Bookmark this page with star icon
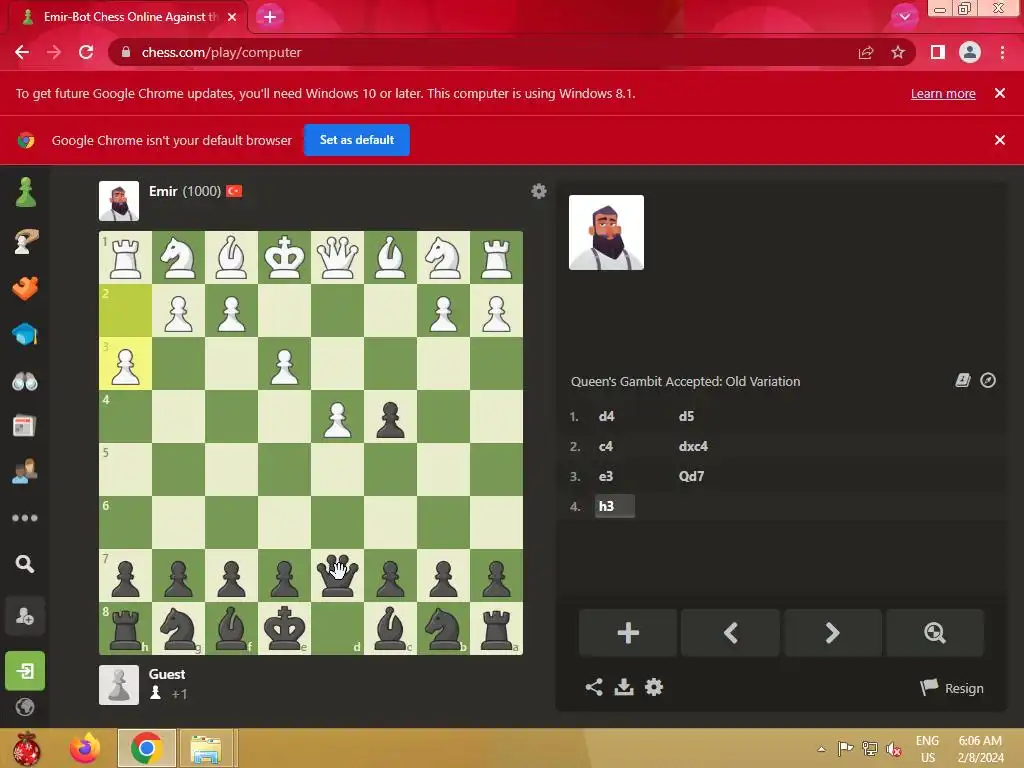 (x=897, y=52)
